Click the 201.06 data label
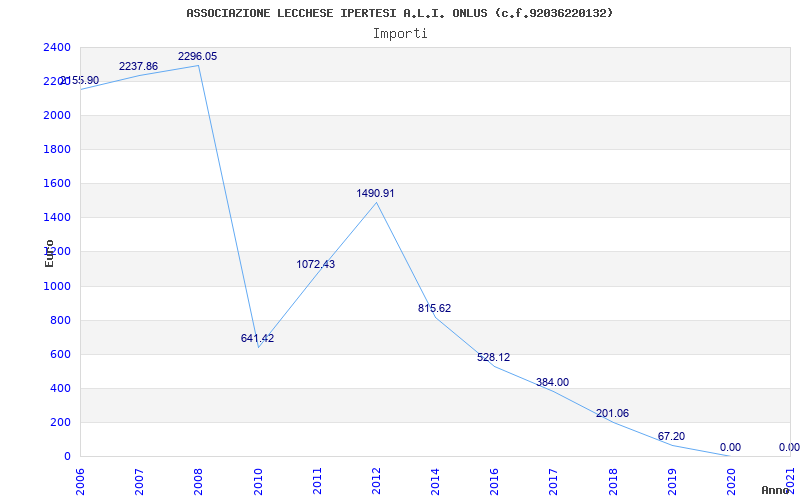Viewport: 800px width, 500px height. click(x=612, y=413)
